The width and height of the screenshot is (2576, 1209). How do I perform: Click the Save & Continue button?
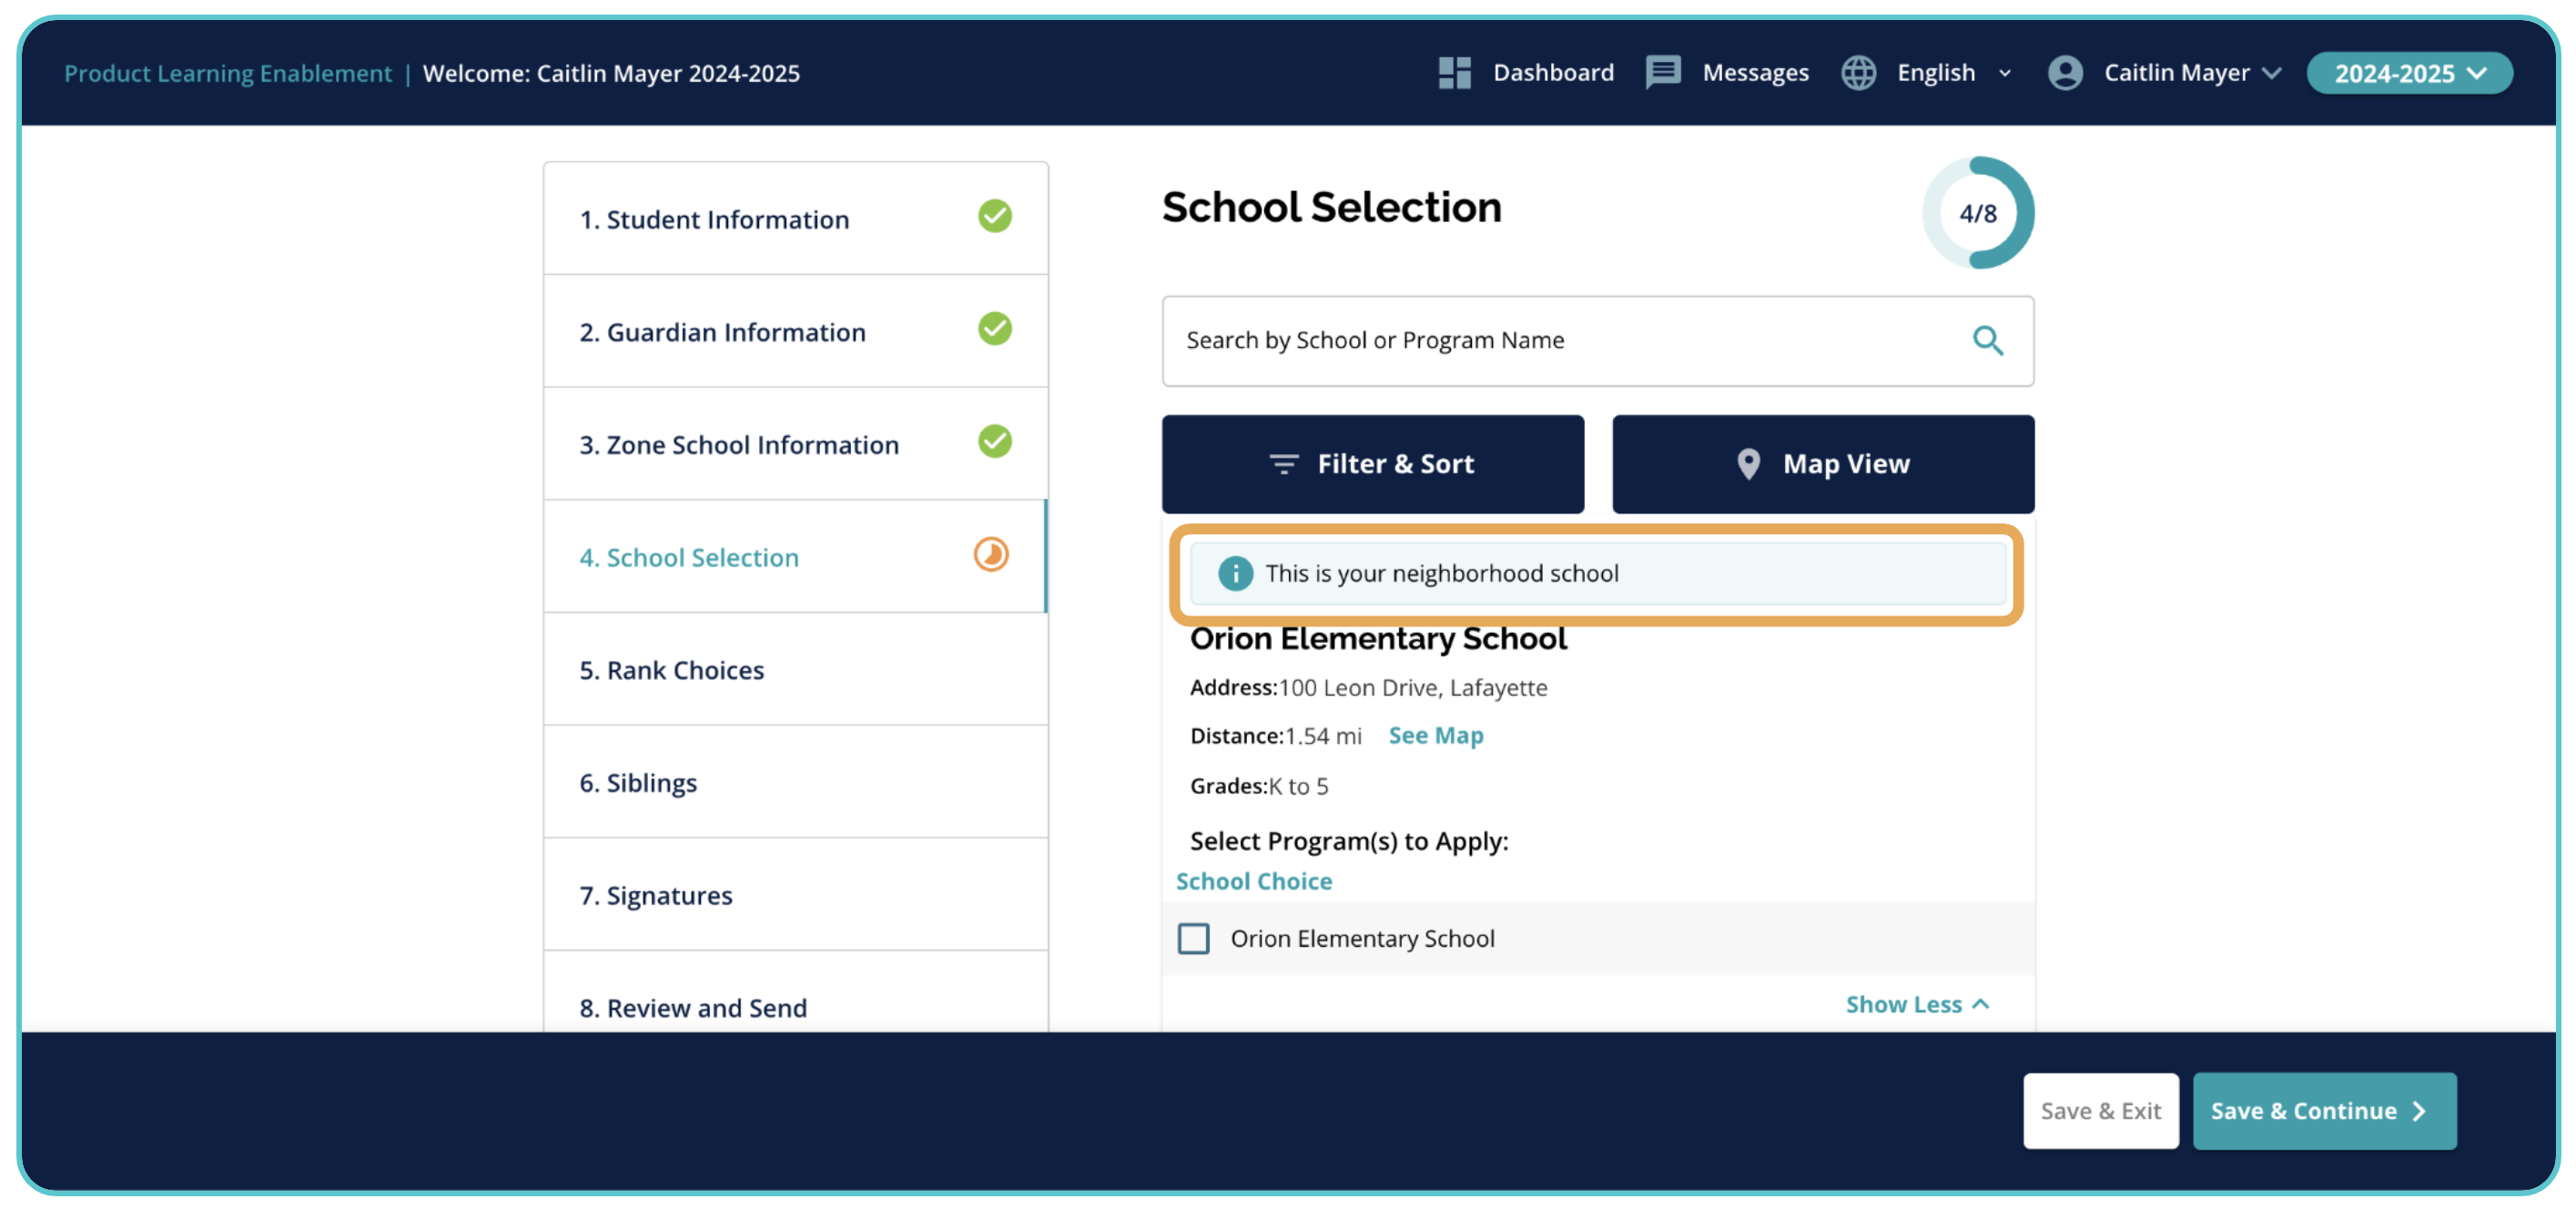click(x=2323, y=1110)
